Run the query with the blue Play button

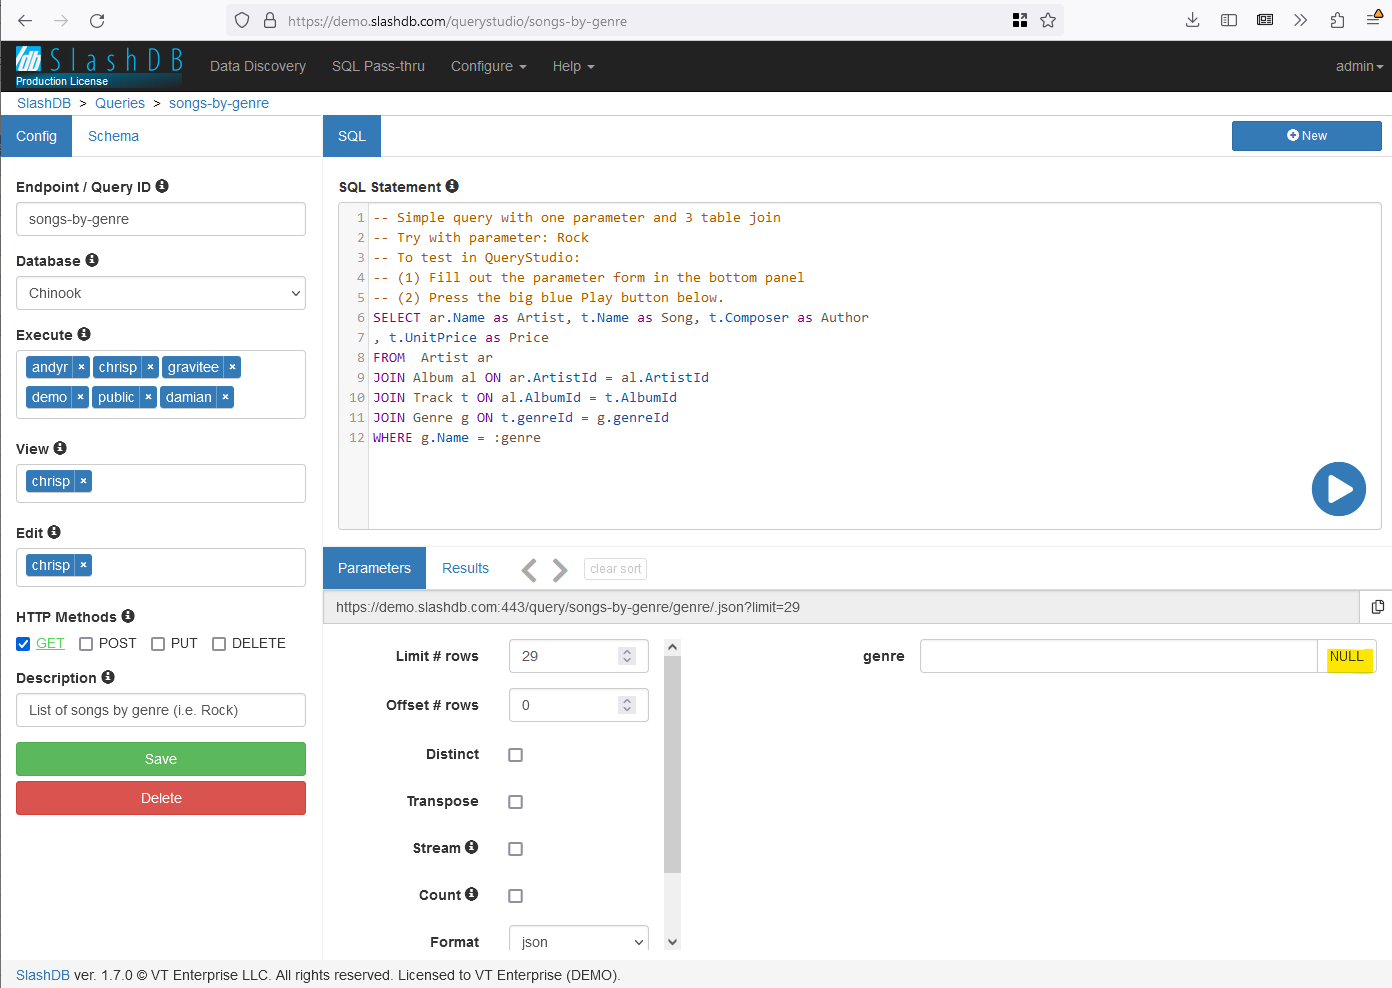pyautogui.click(x=1338, y=489)
